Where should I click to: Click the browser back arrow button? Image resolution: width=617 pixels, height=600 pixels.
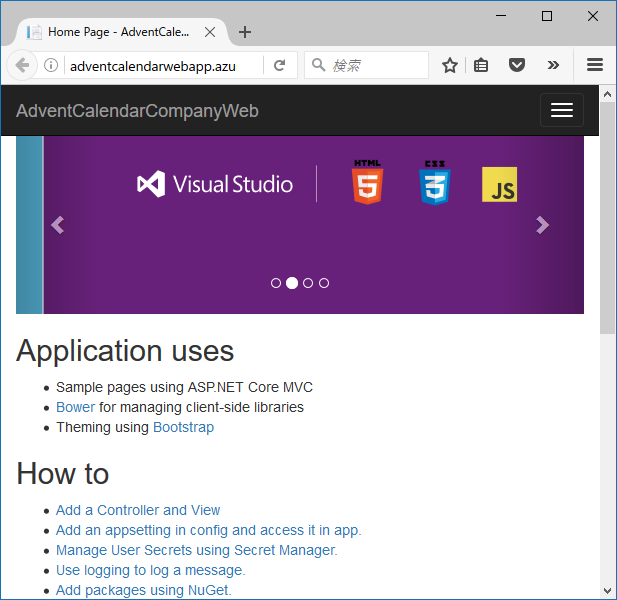pyautogui.click(x=22, y=65)
